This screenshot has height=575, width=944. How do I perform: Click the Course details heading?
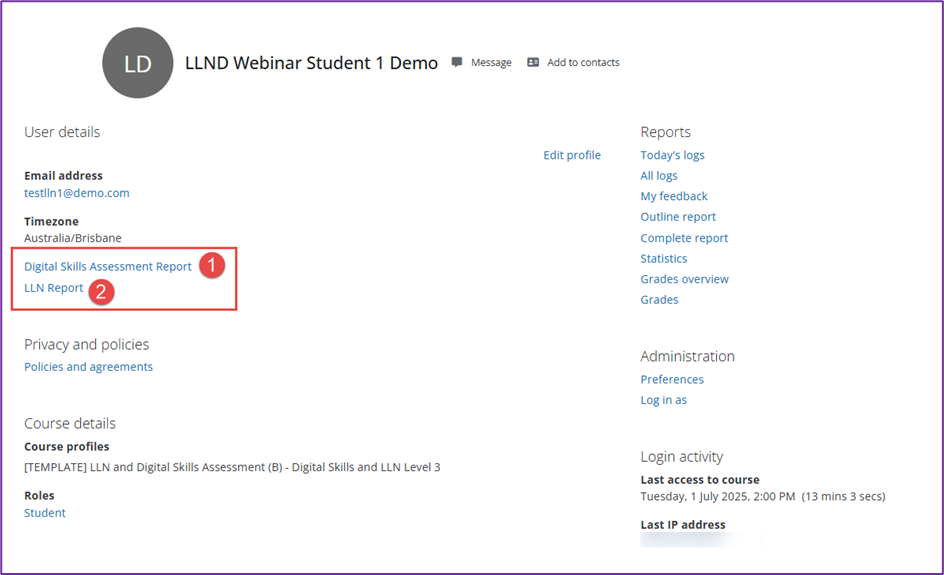70,423
